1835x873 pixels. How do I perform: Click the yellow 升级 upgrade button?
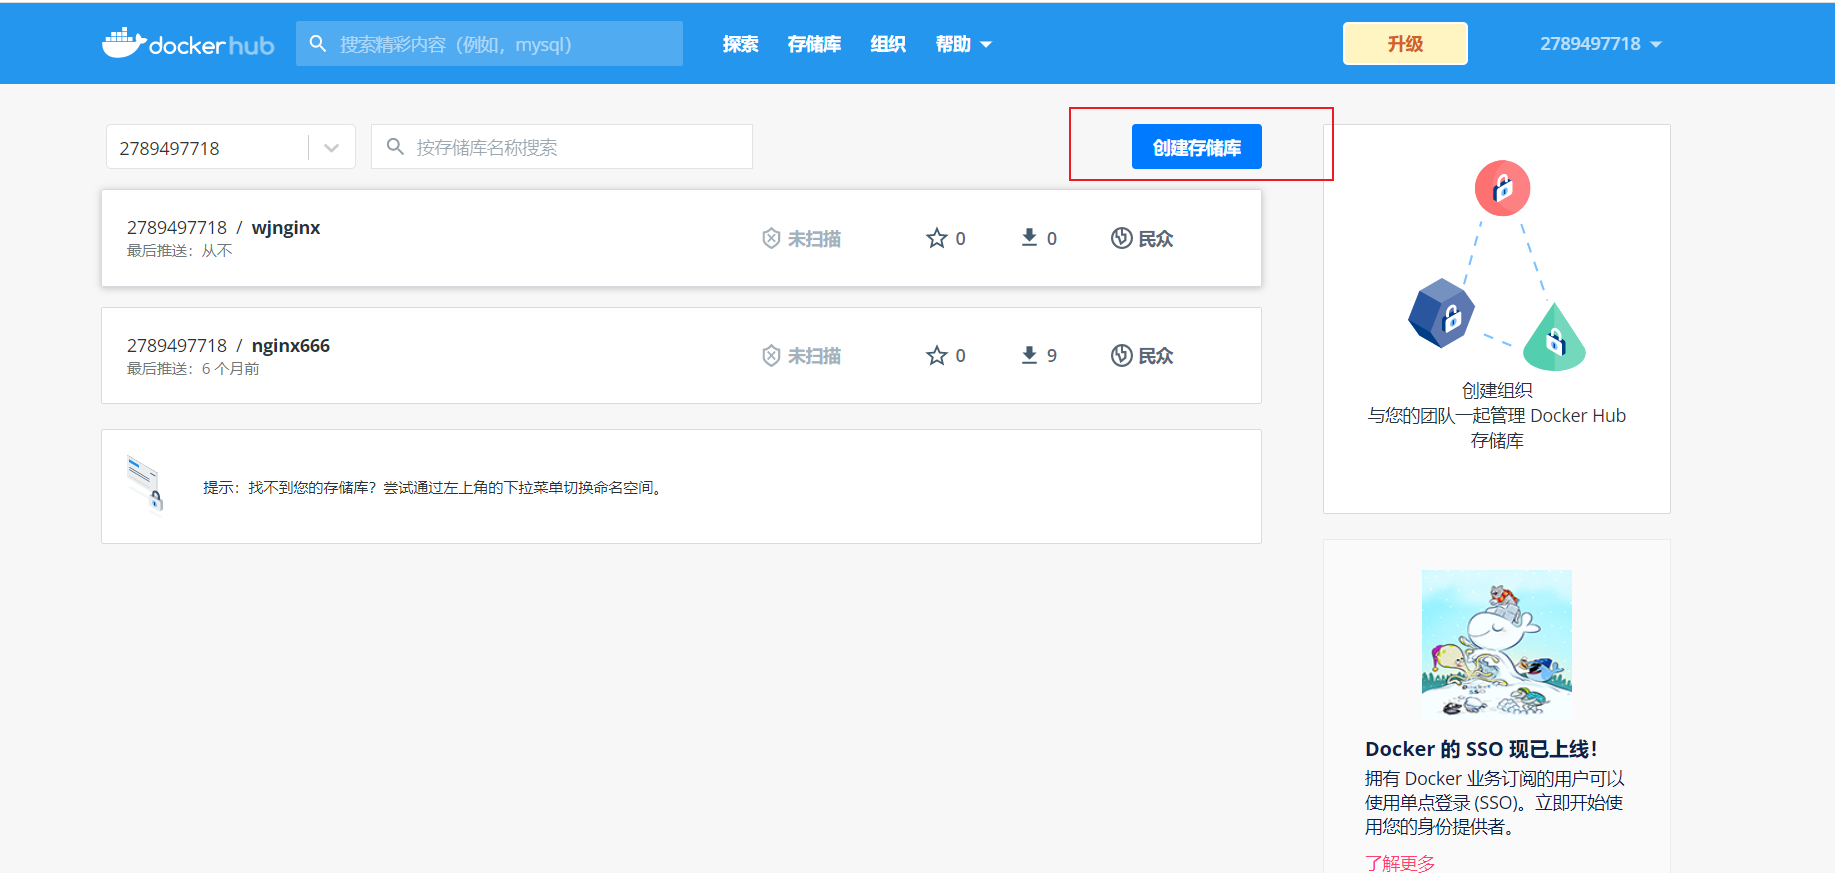tap(1405, 44)
